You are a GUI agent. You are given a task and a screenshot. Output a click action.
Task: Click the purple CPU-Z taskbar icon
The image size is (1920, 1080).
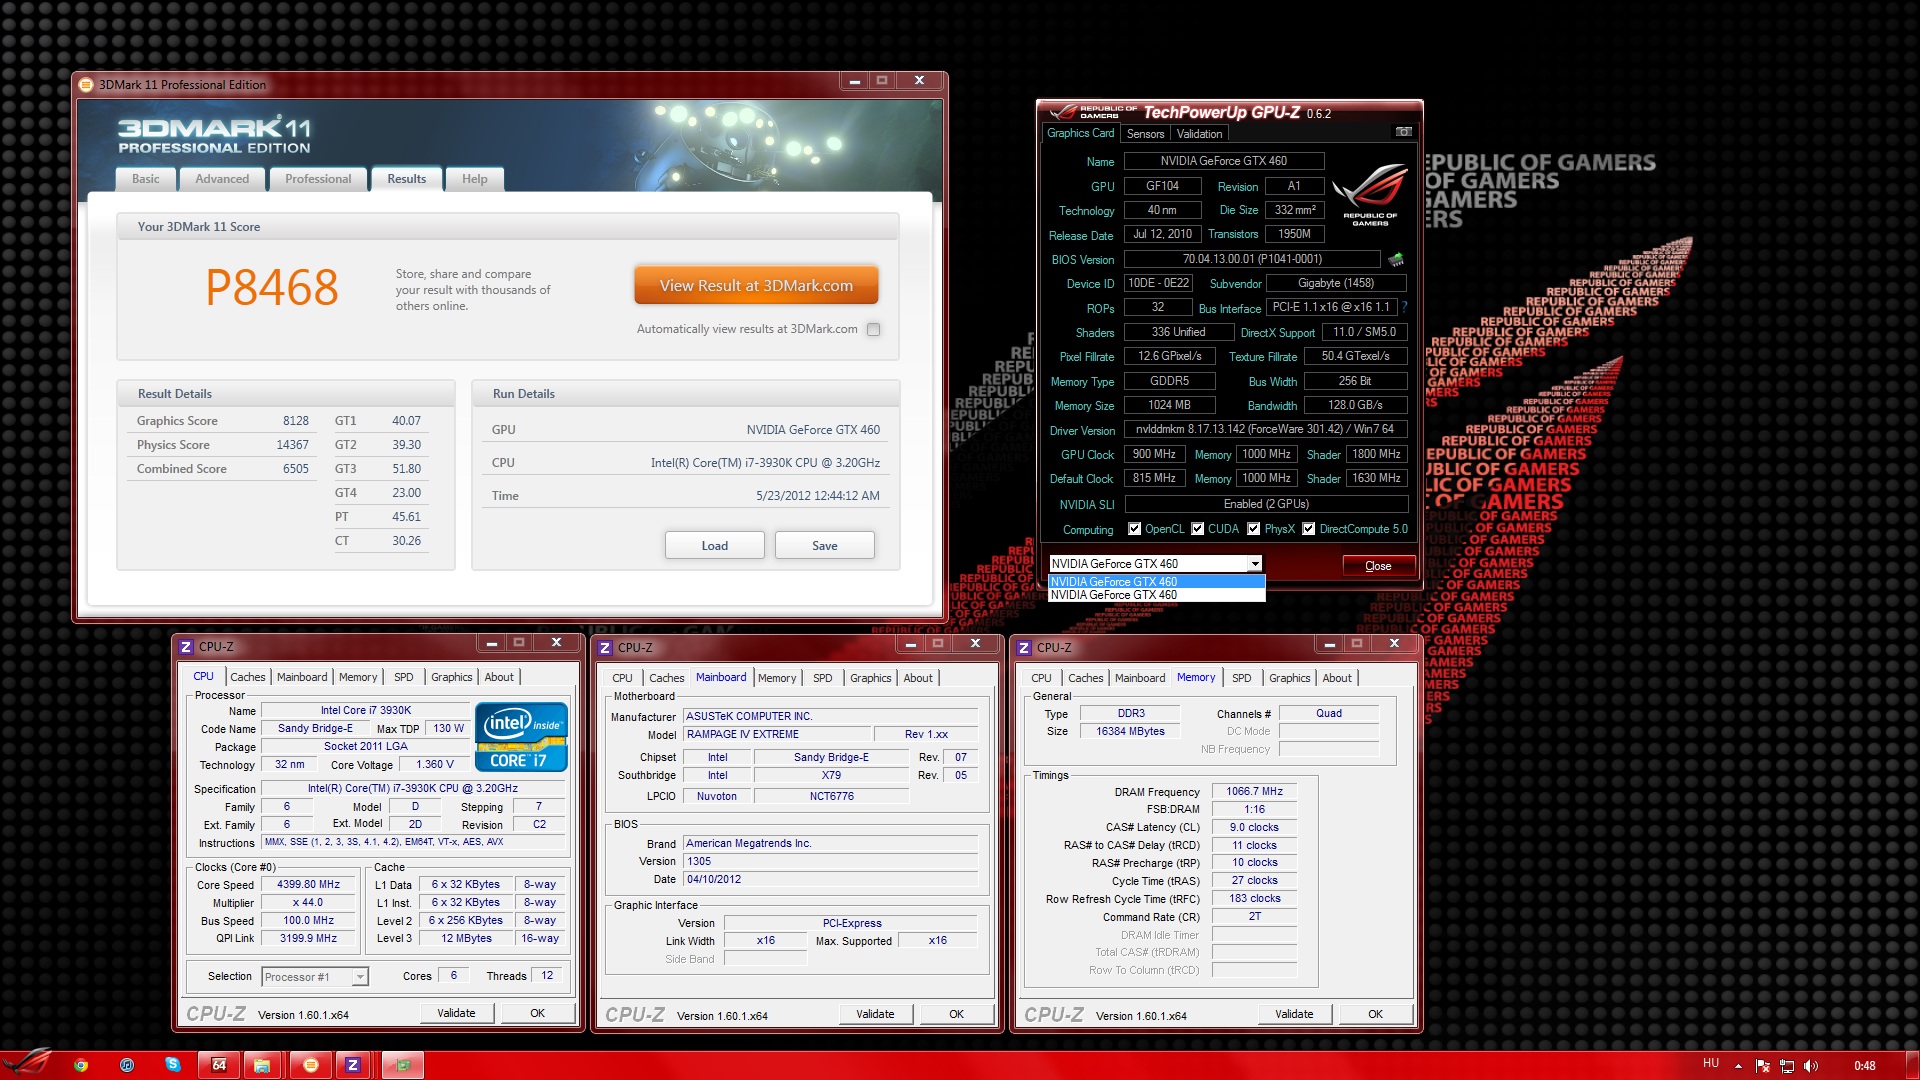pos(352,1065)
